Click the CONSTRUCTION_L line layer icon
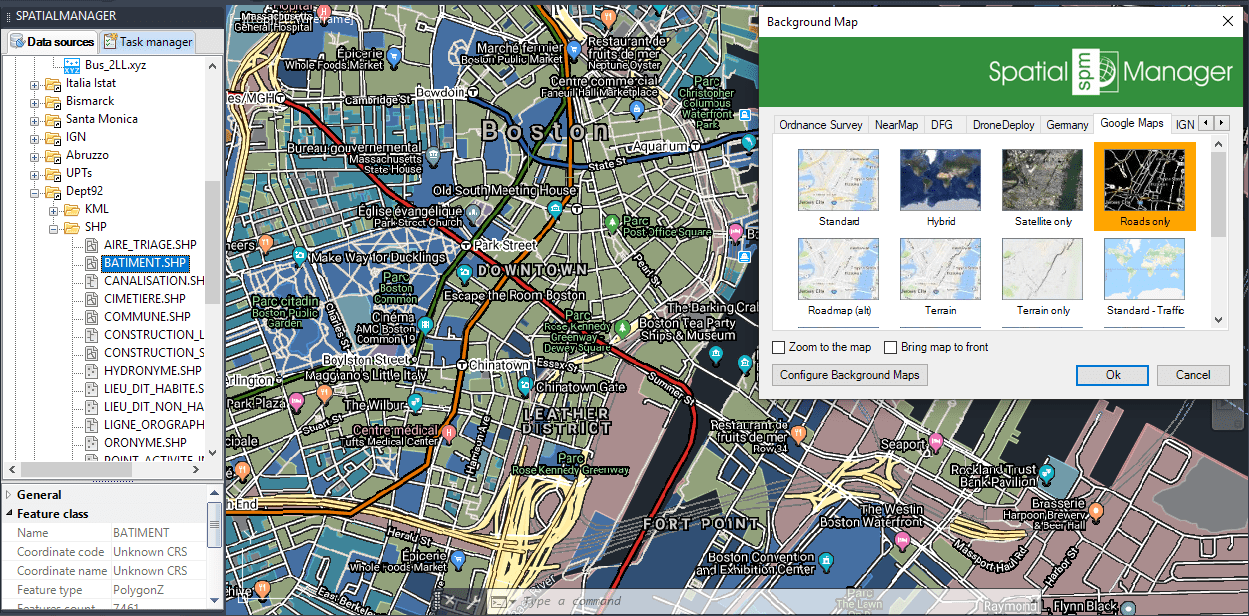 coord(91,335)
